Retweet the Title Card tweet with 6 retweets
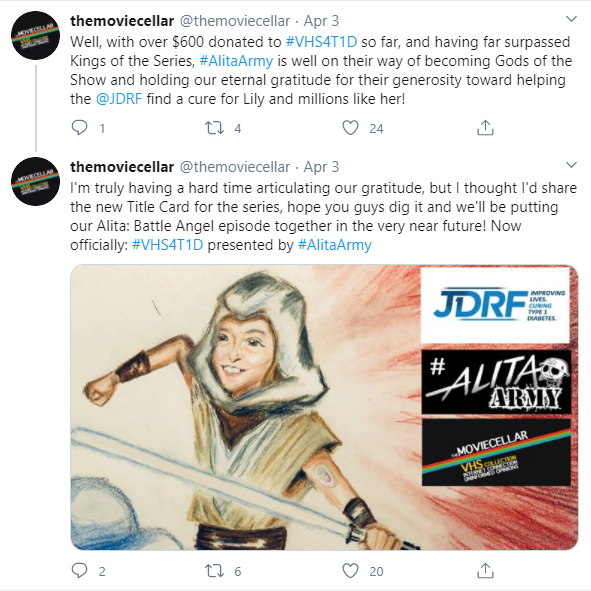Viewport: 591px width, 591px height. (x=214, y=571)
